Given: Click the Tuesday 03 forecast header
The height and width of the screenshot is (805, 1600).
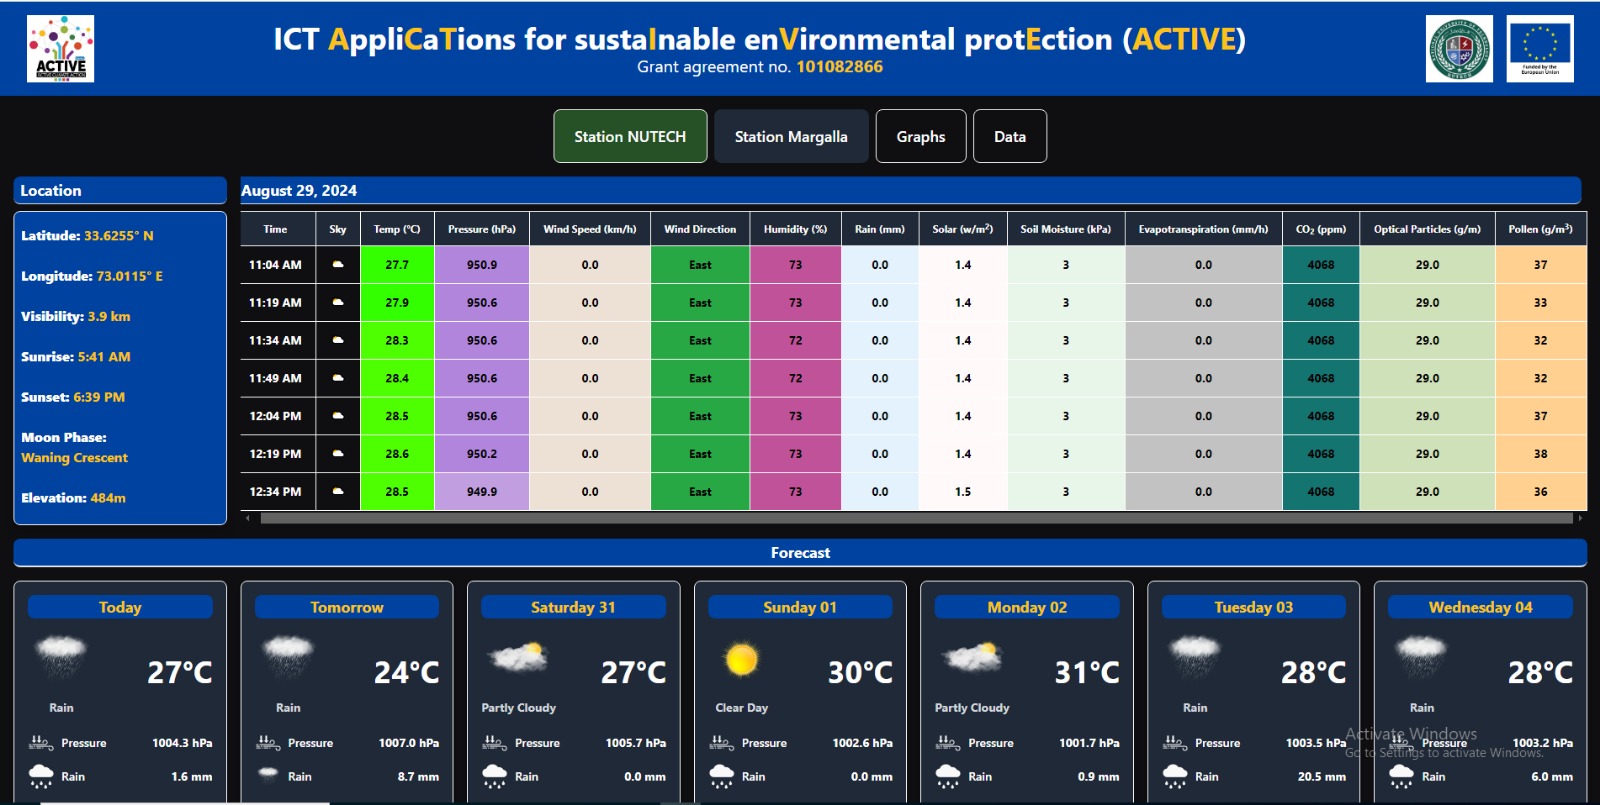Looking at the screenshot, I should (x=1253, y=607).
